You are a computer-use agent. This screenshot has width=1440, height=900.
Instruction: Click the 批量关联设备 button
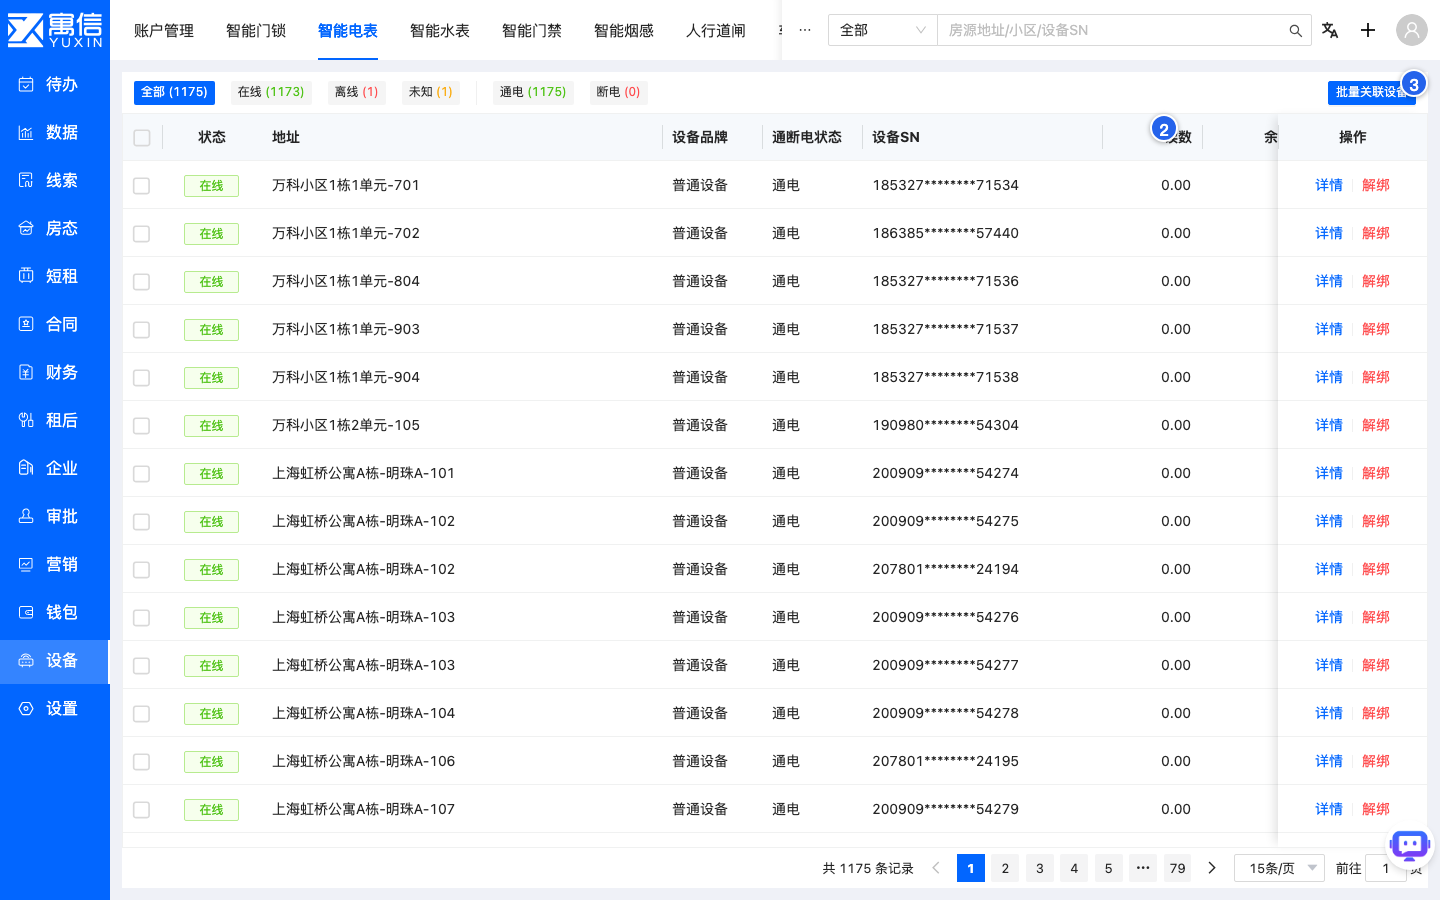pyautogui.click(x=1371, y=92)
